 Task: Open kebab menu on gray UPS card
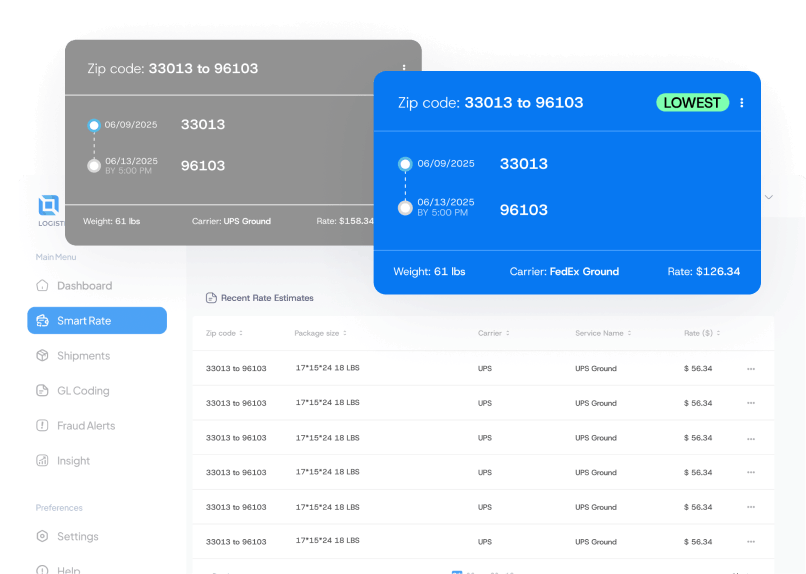click(x=404, y=68)
